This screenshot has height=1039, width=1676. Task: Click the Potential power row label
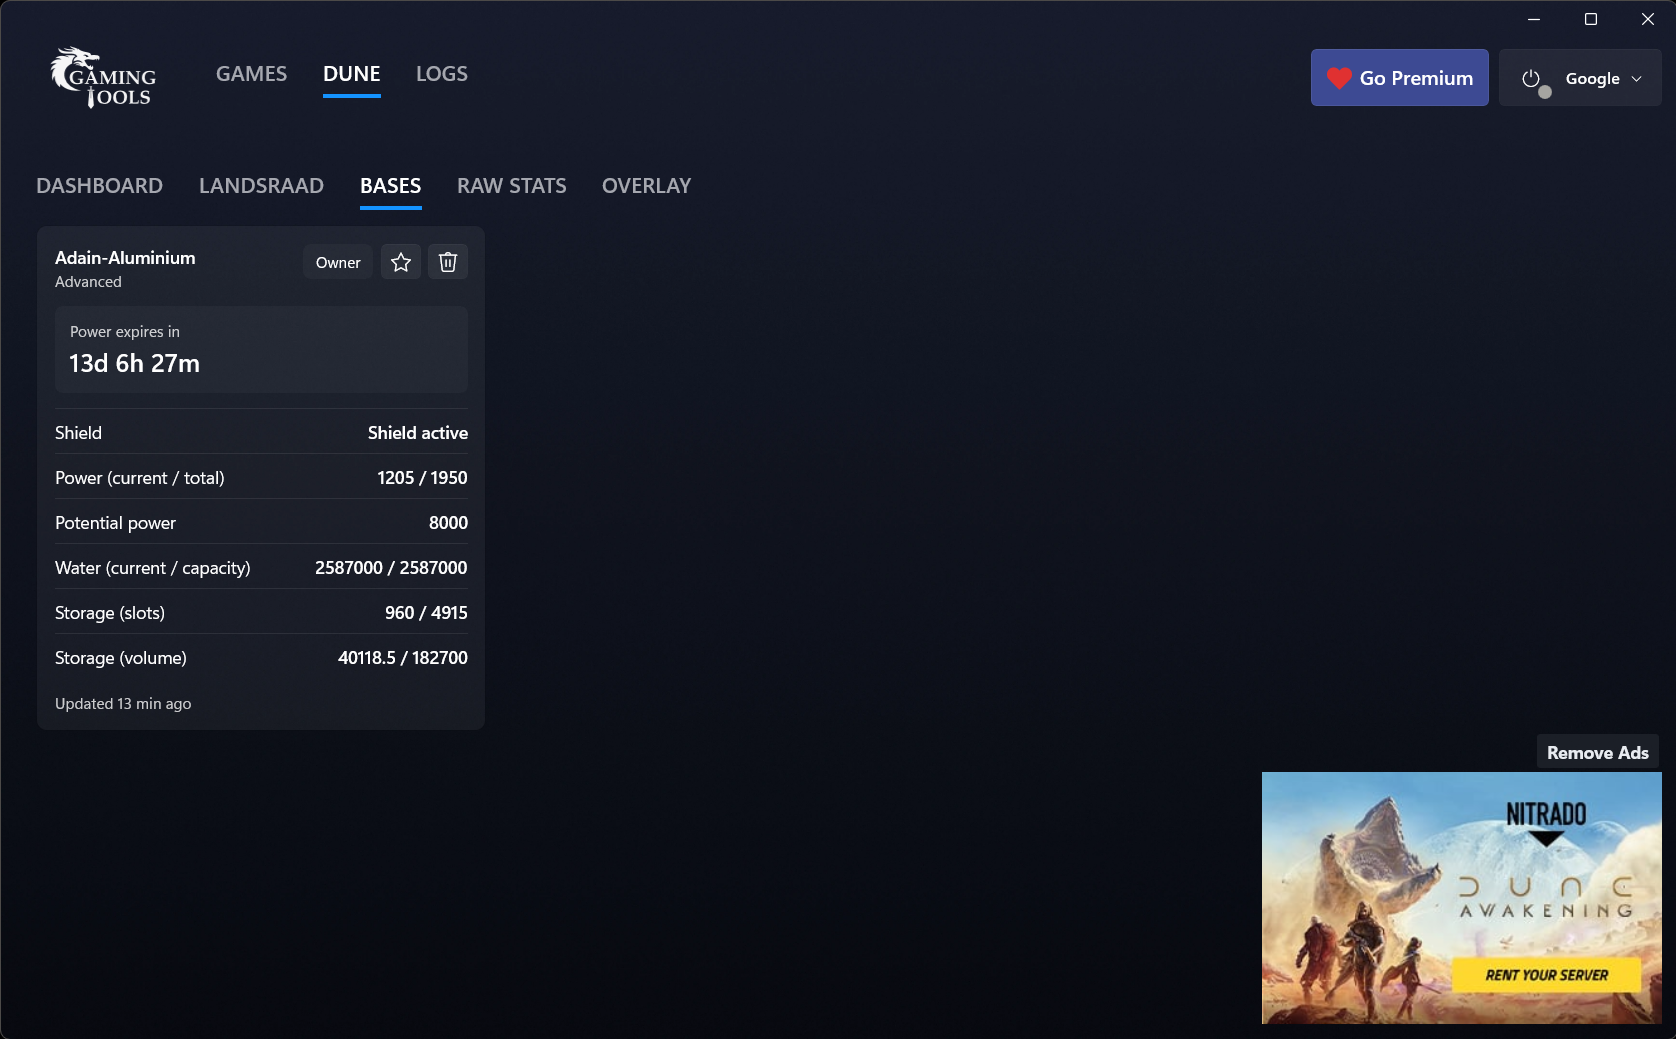(115, 523)
